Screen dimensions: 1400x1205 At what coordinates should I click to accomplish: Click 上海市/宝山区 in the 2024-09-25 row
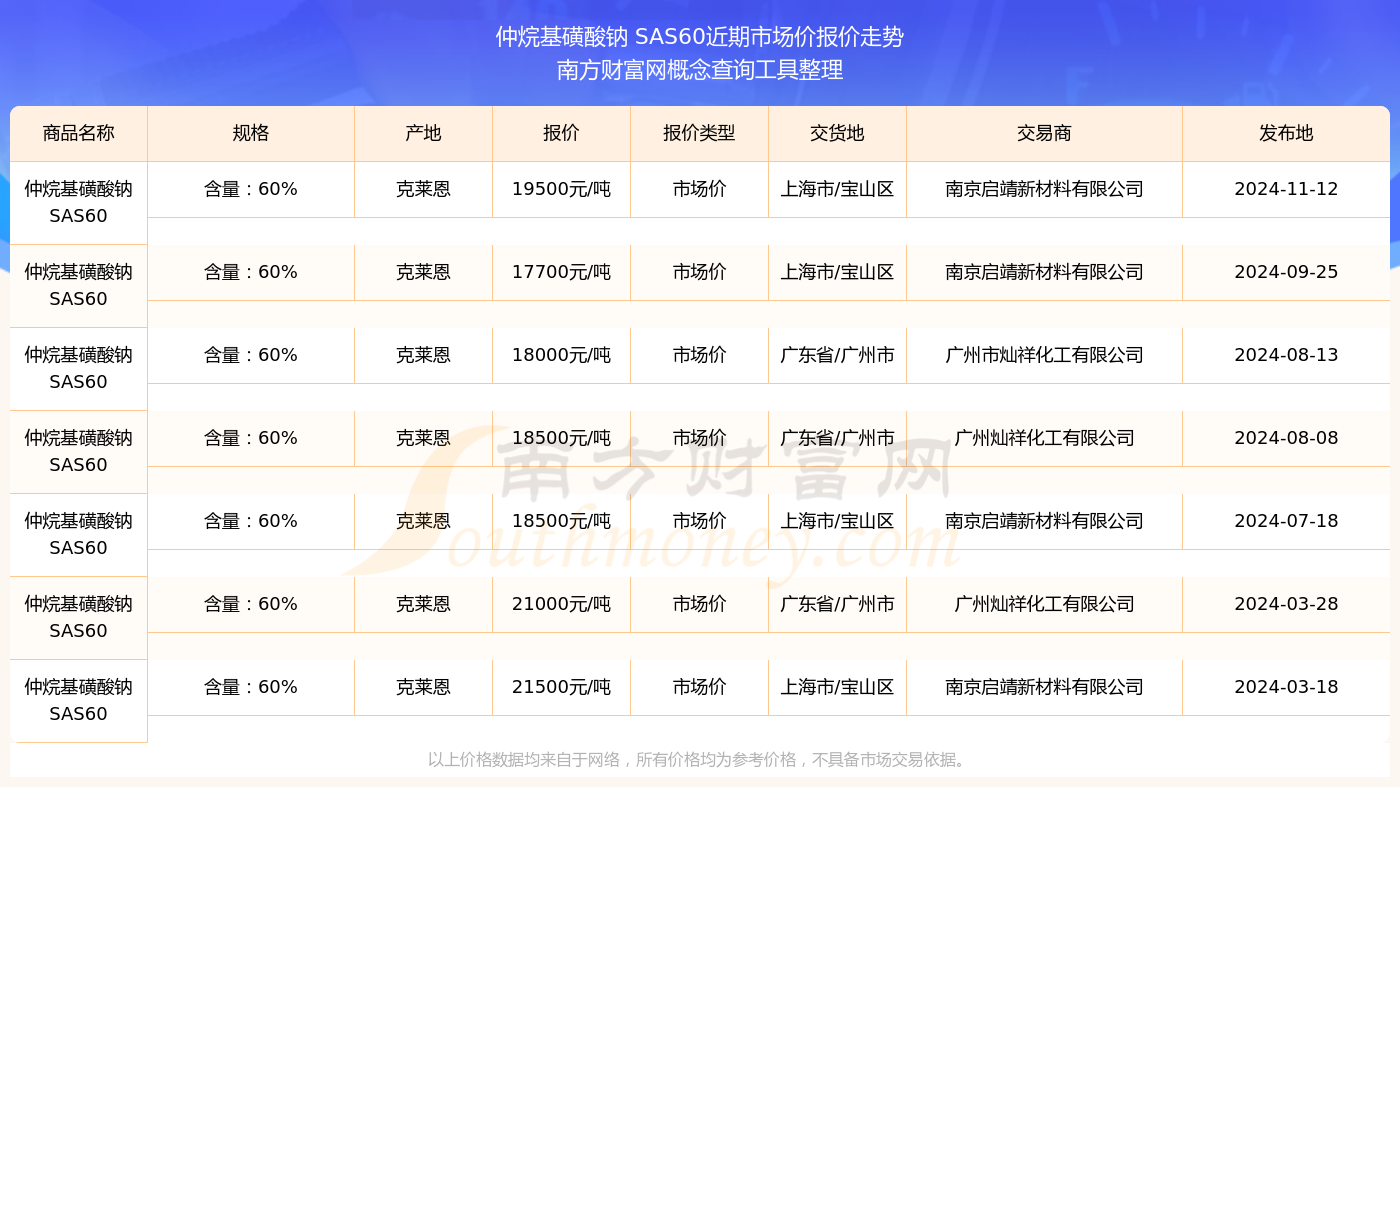coord(838,273)
